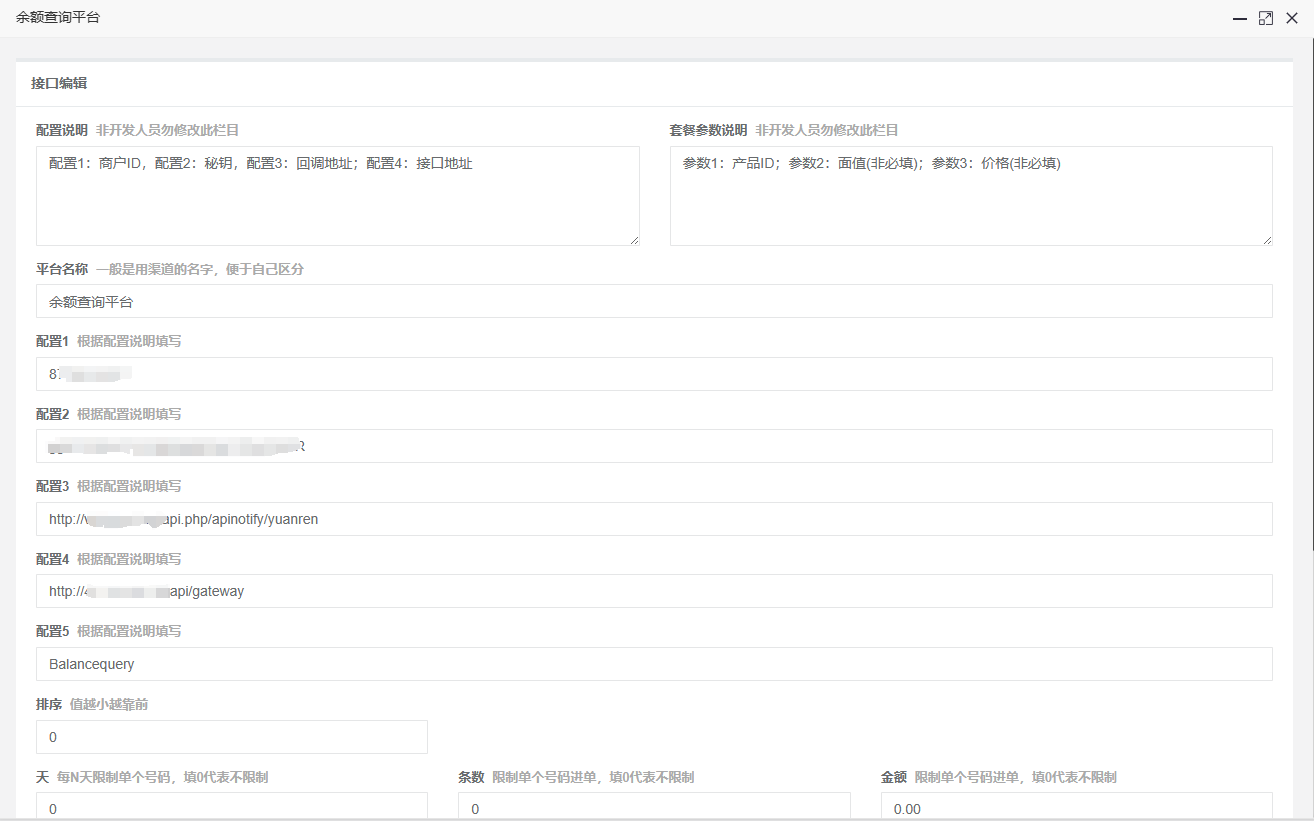Image resolution: width=1314 pixels, height=821 pixels.
Task: Click the 金额 amount limit field
Action: tap(1076, 807)
